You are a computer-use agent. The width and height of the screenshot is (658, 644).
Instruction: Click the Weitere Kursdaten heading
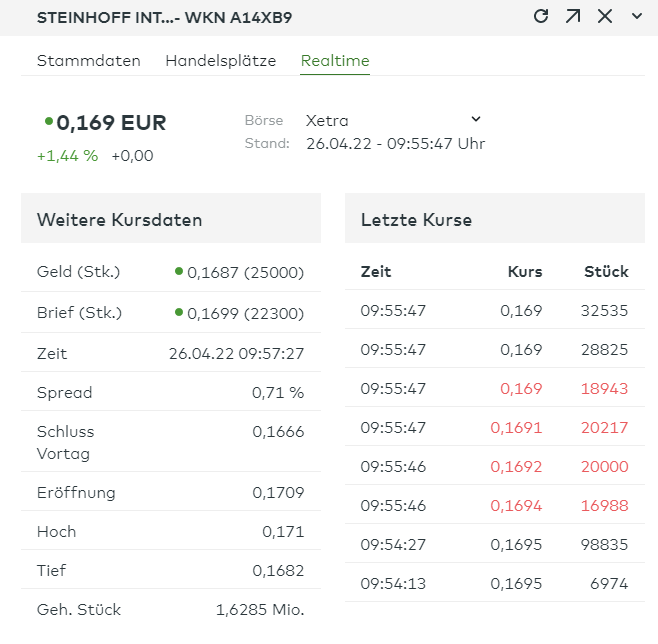tap(119, 219)
